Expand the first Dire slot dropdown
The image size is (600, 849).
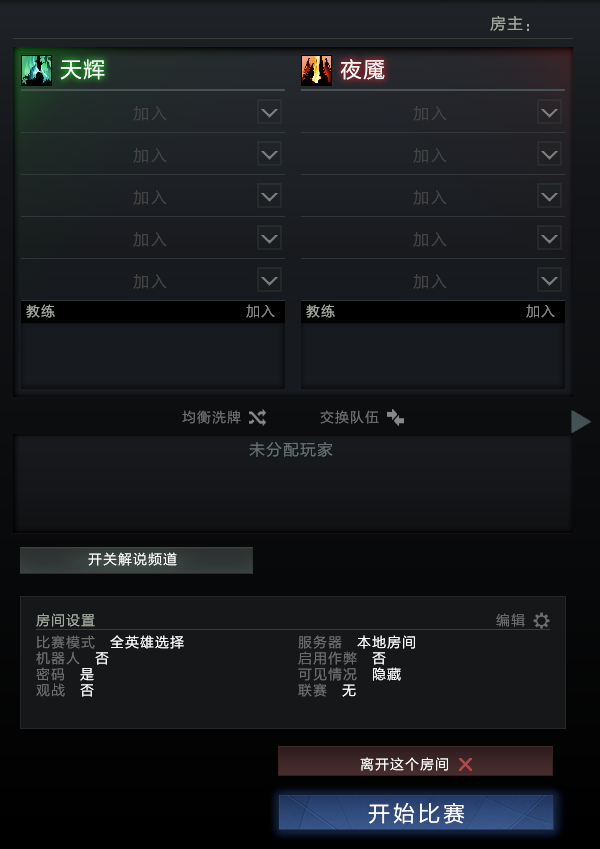point(549,112)
